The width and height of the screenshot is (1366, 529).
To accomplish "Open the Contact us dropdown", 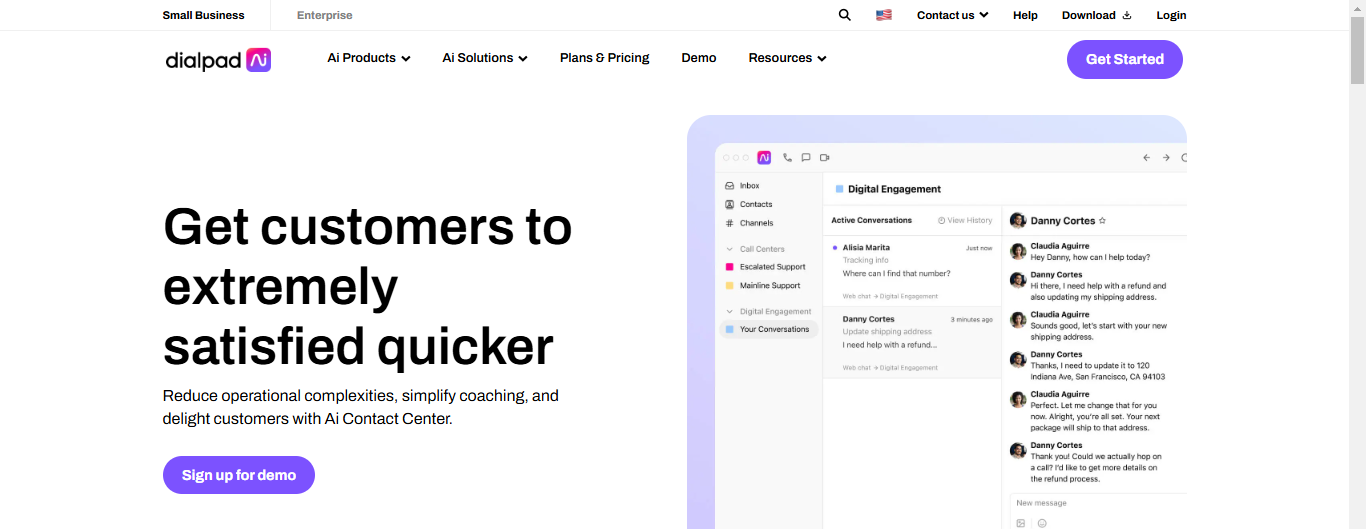I will tap(953, 15).
